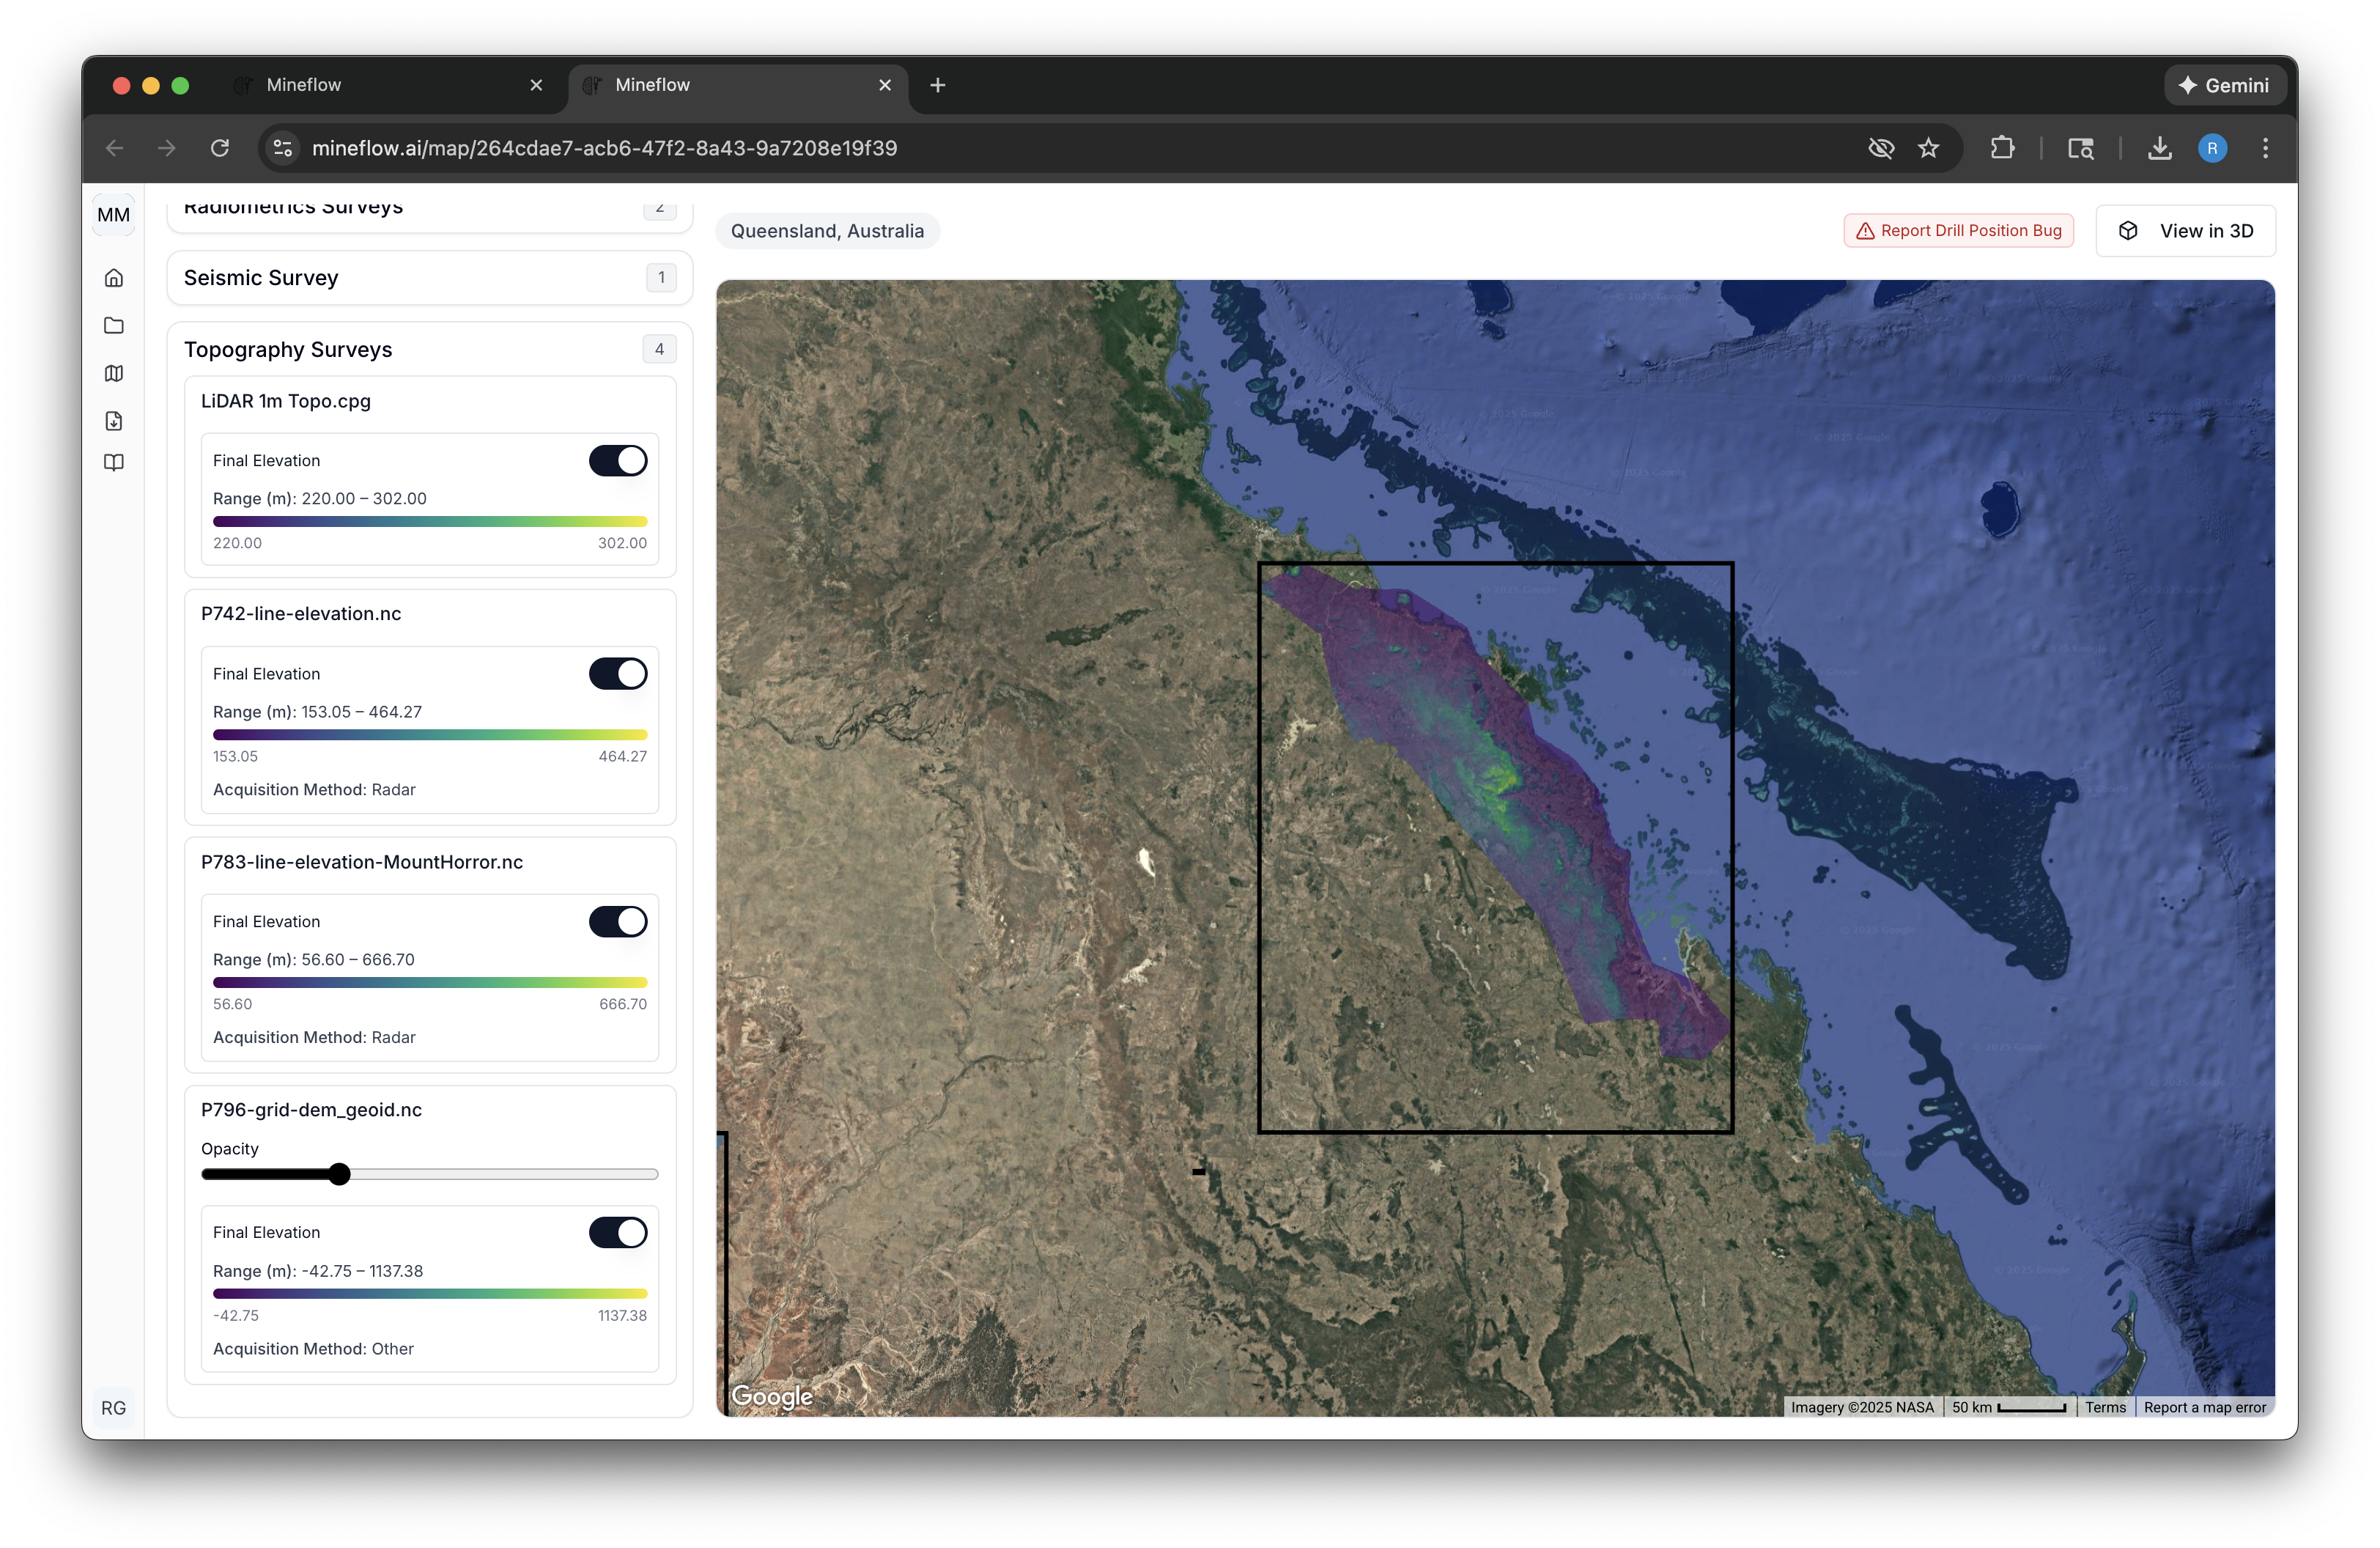
Task: Click the Queensland, Australia location chip
Action: click(827, 230)
